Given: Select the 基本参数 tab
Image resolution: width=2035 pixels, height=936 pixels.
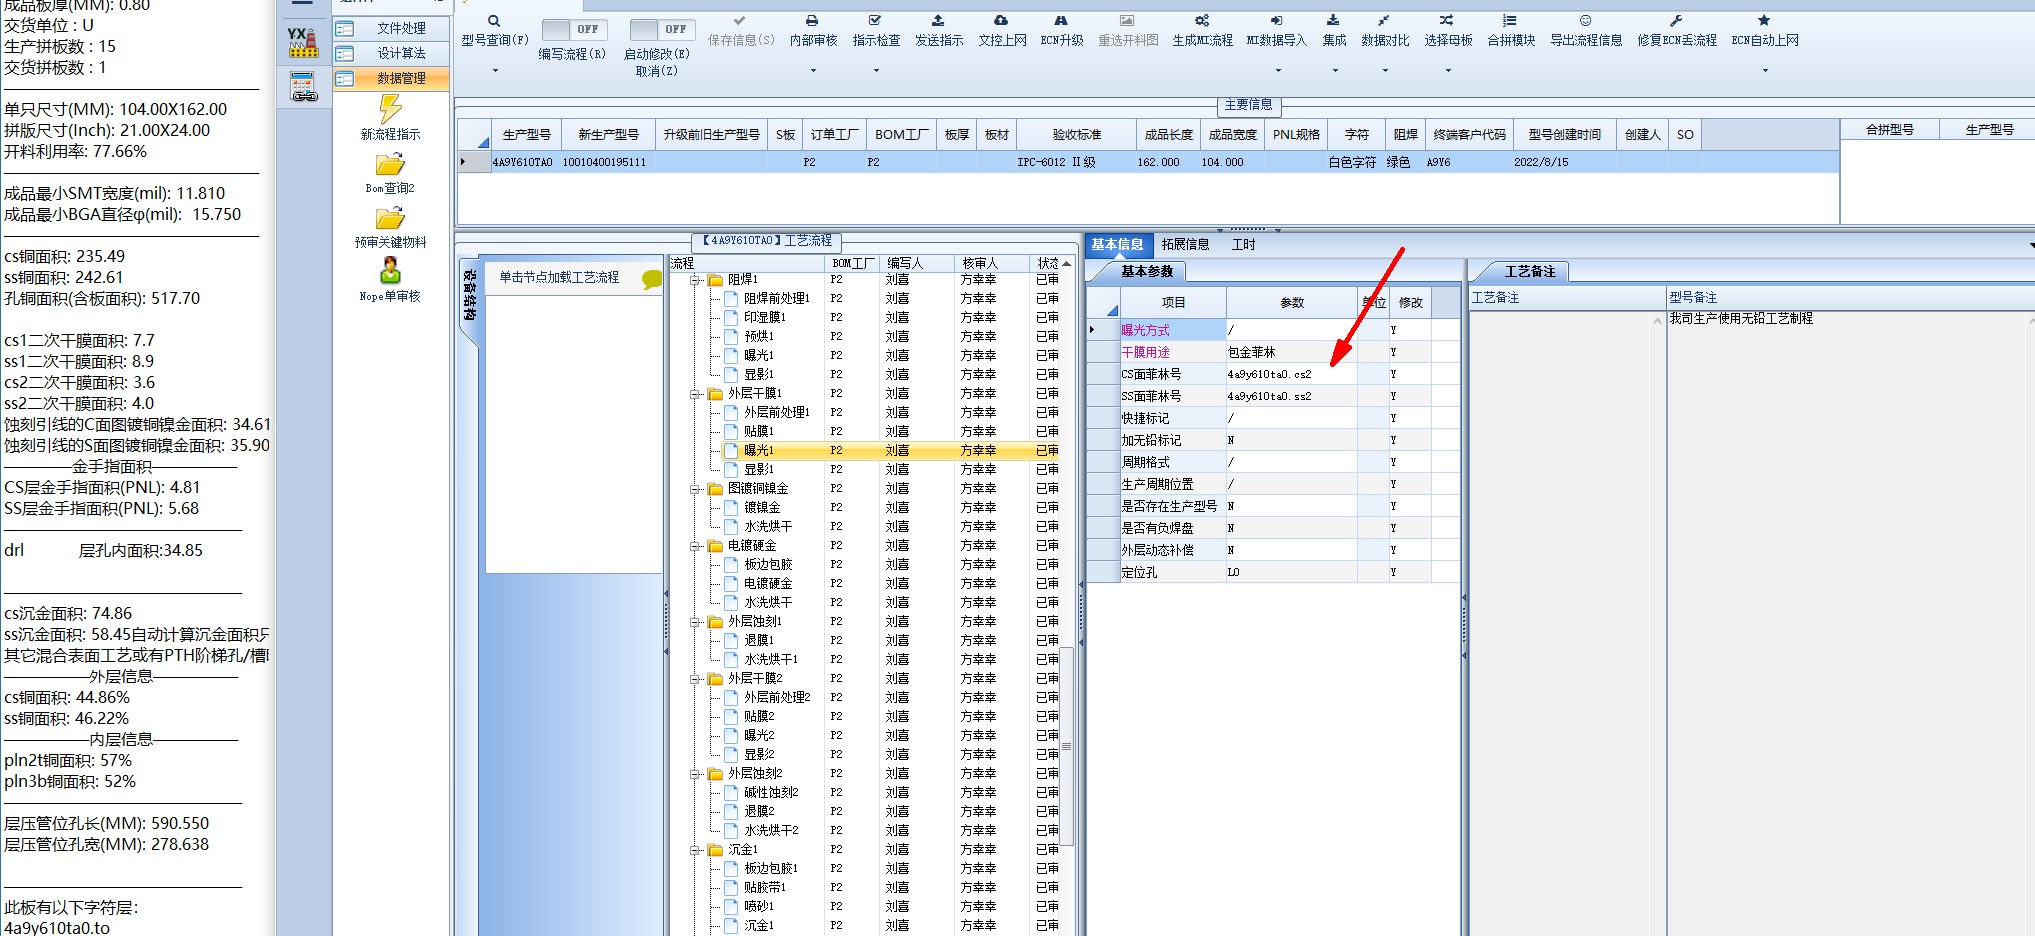Looking at the screenshot, I should (1146, 271).
